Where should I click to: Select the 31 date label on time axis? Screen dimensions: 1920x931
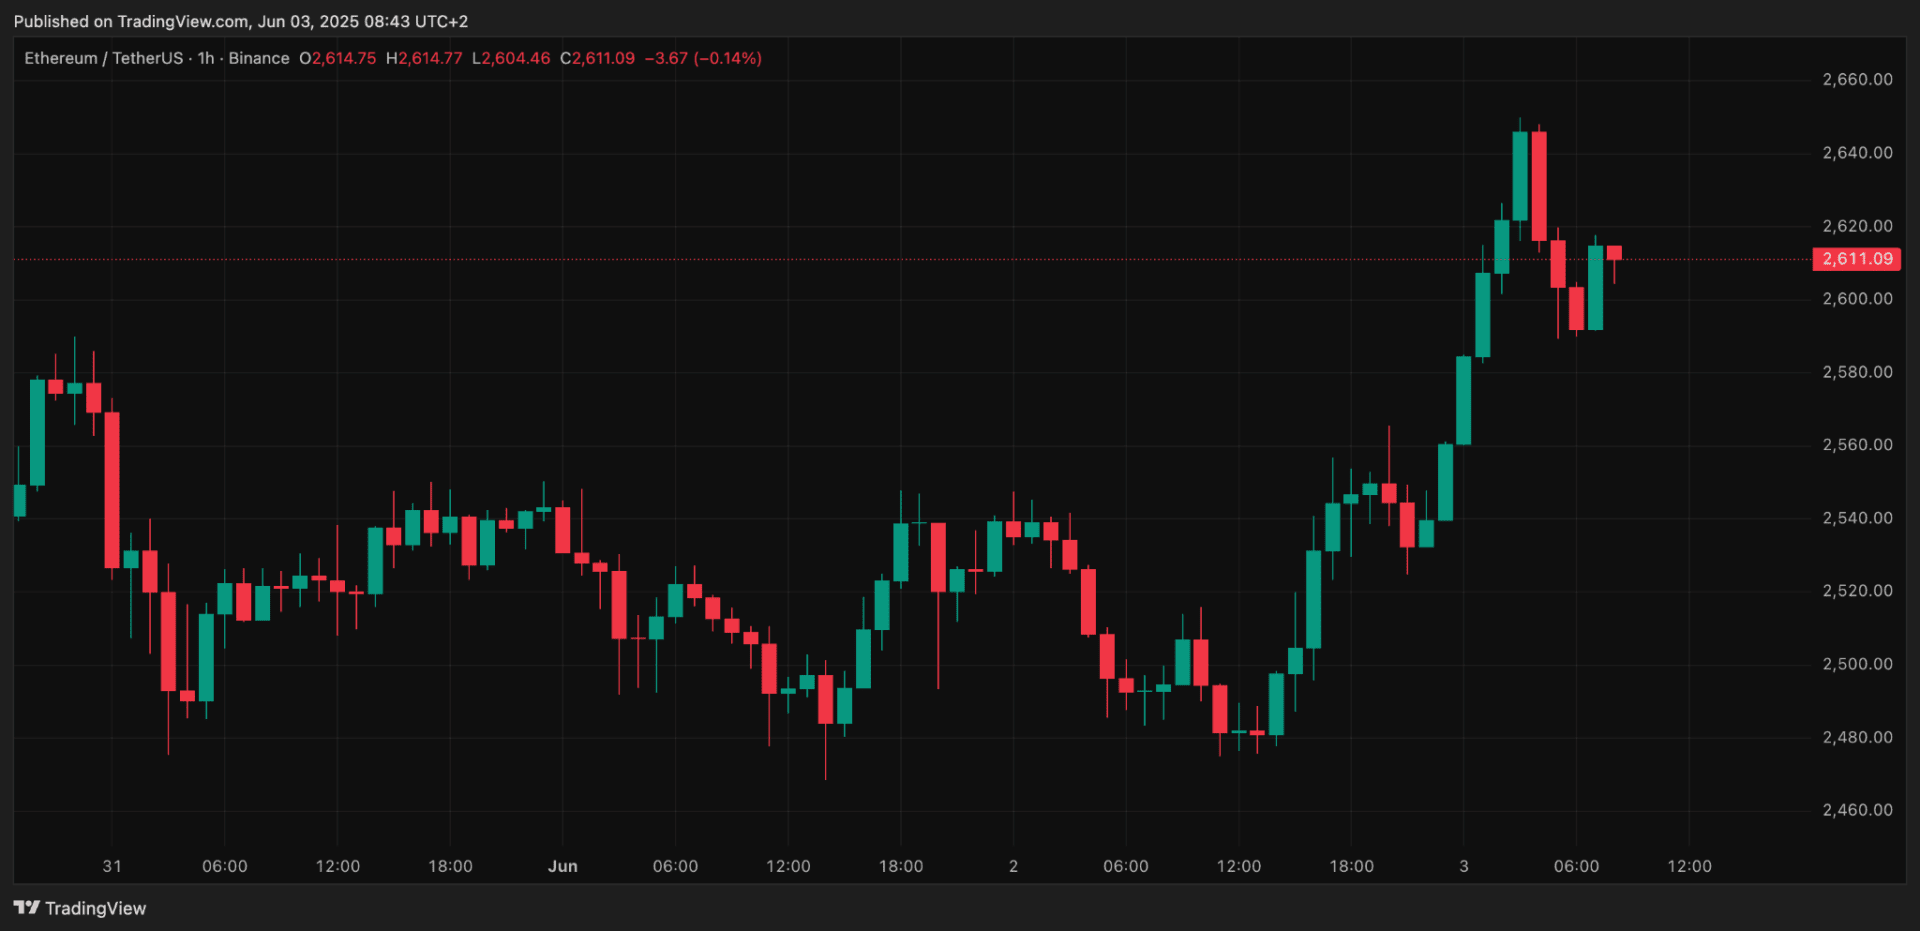click(x=112, y=866)
